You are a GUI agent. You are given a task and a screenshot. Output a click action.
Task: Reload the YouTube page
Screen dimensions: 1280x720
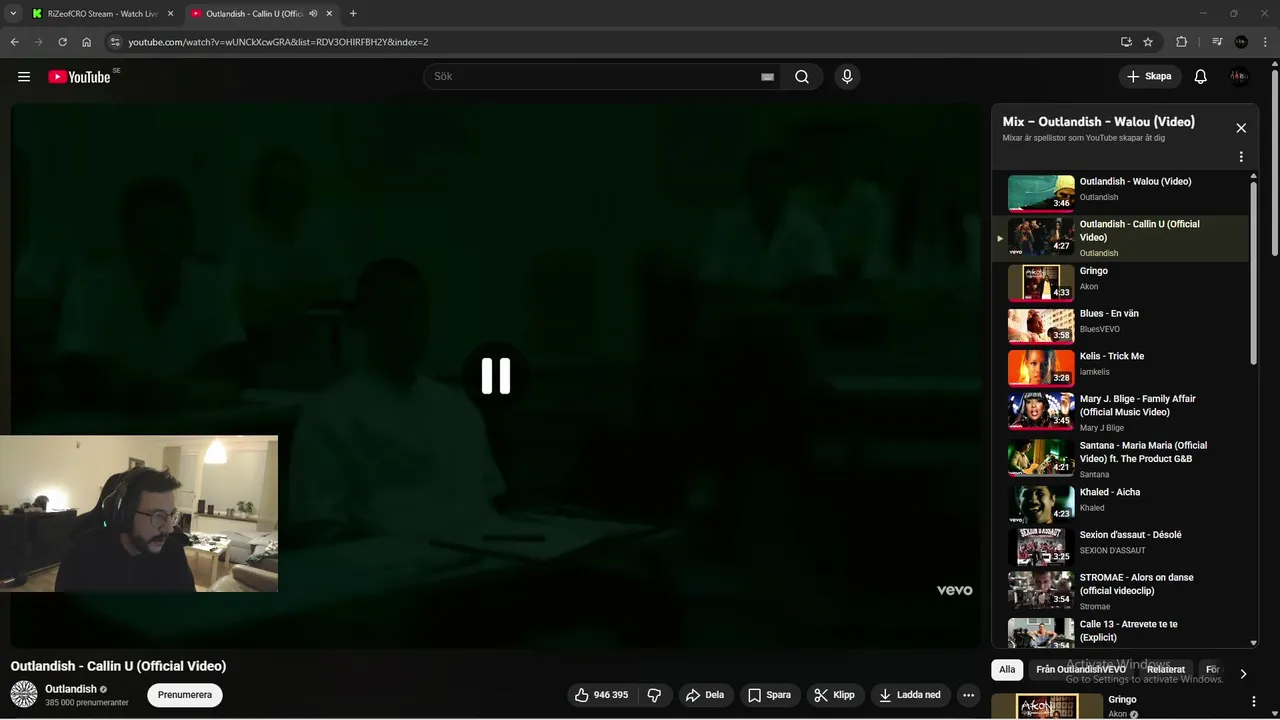click(62, 42)
